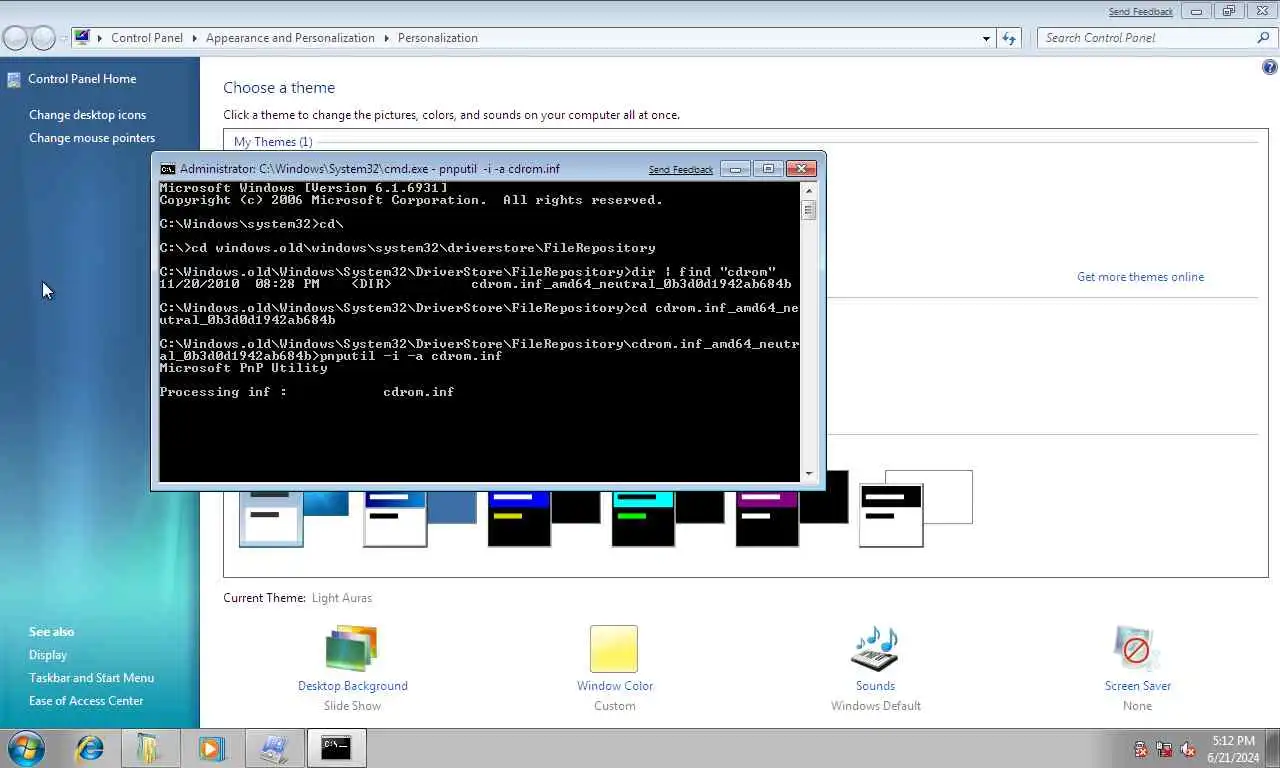Click Send Feedback in the main window title bar
Image resolution: width=1280 pixels, height=768 pixels.
pos(1141,12)
